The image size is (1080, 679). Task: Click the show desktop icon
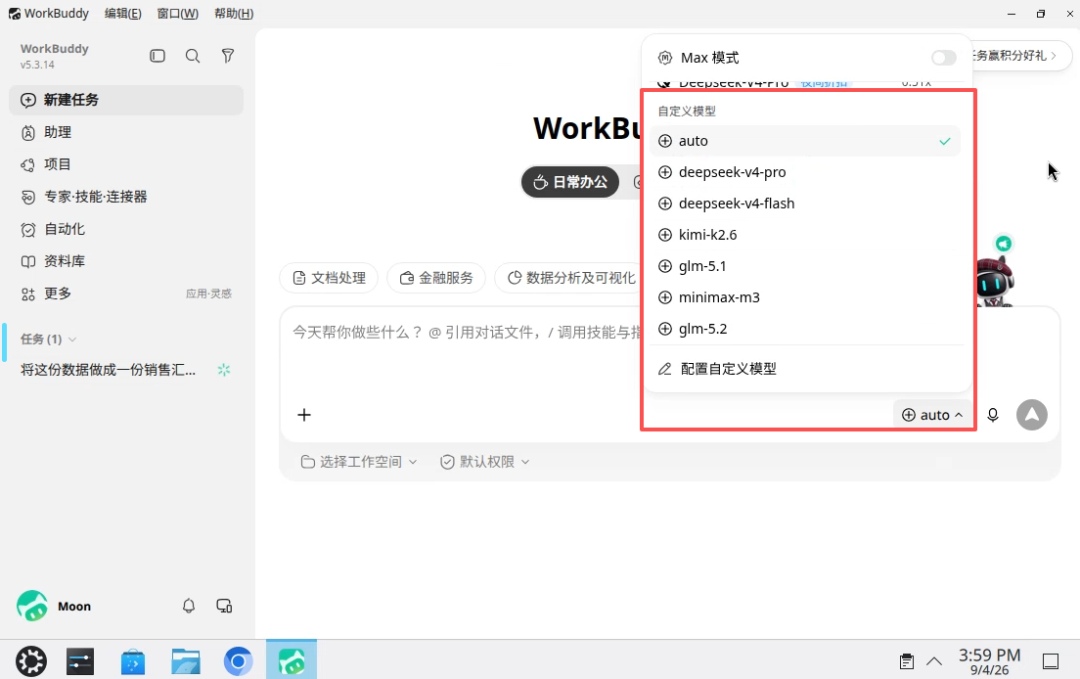1050,661
